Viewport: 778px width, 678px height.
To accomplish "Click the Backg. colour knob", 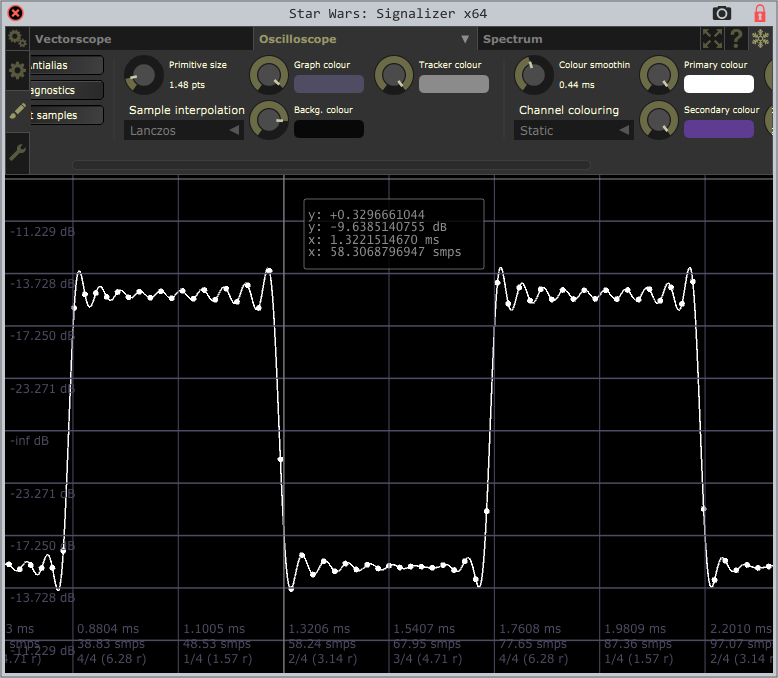I will pyautogui.click(x=268, y=120).
